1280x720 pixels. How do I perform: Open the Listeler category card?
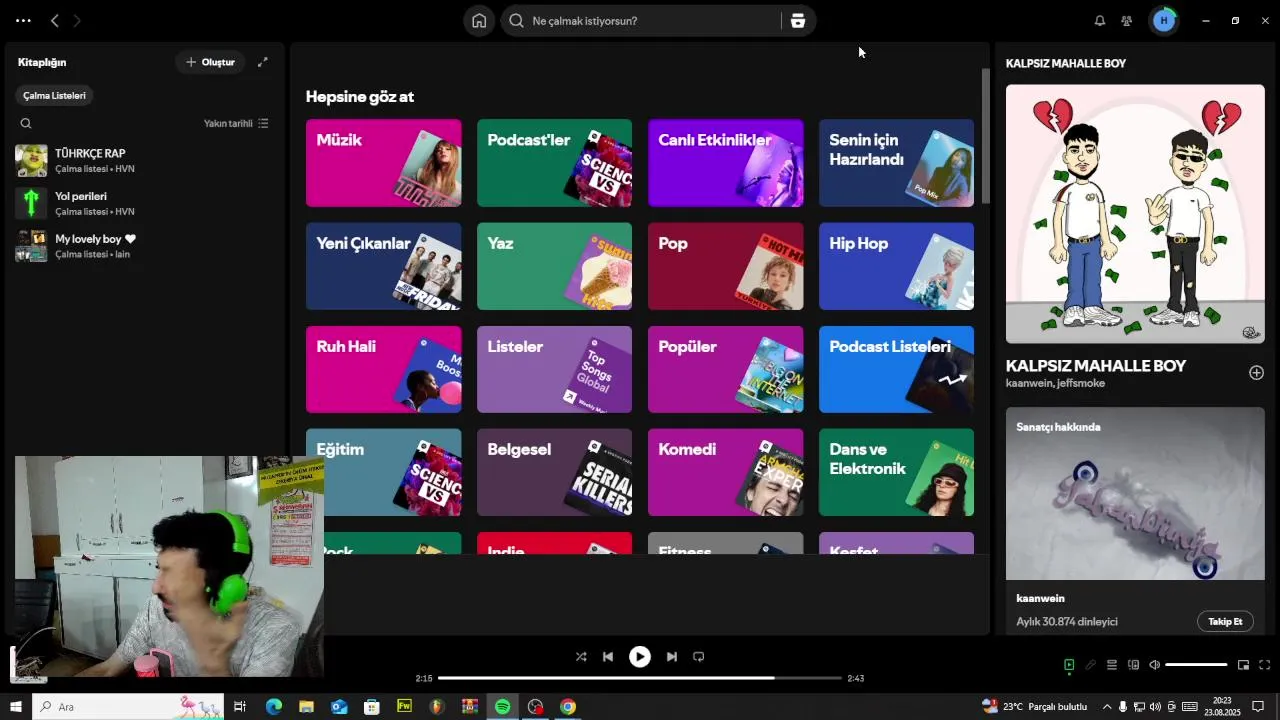tap(555, 369)
